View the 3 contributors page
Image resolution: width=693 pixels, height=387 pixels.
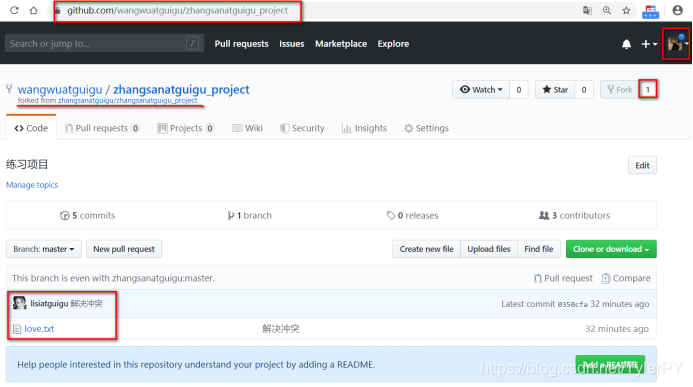point(575,215)
